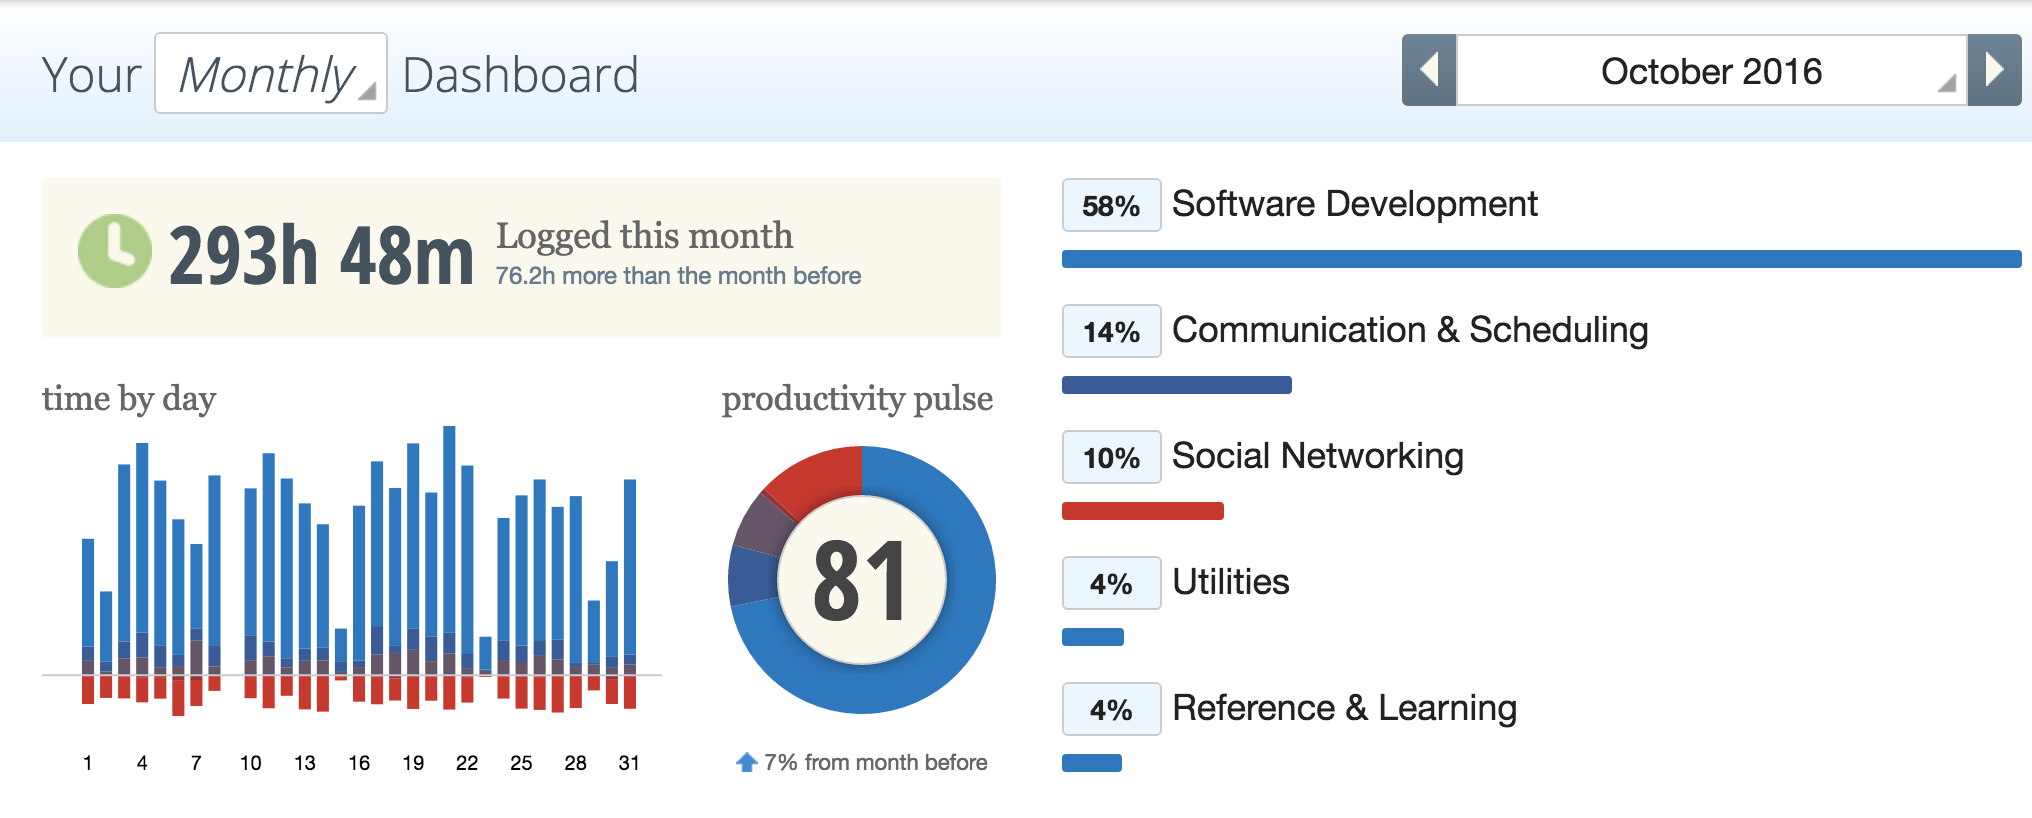
Task: Click the 76.2h more than month before link
Action: coord(678,276)
